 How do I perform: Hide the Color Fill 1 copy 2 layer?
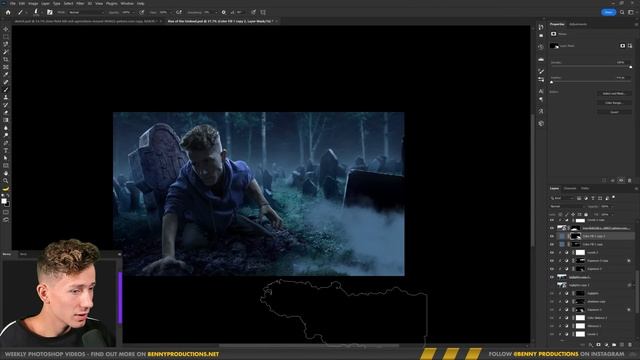[x=552, y=236]
